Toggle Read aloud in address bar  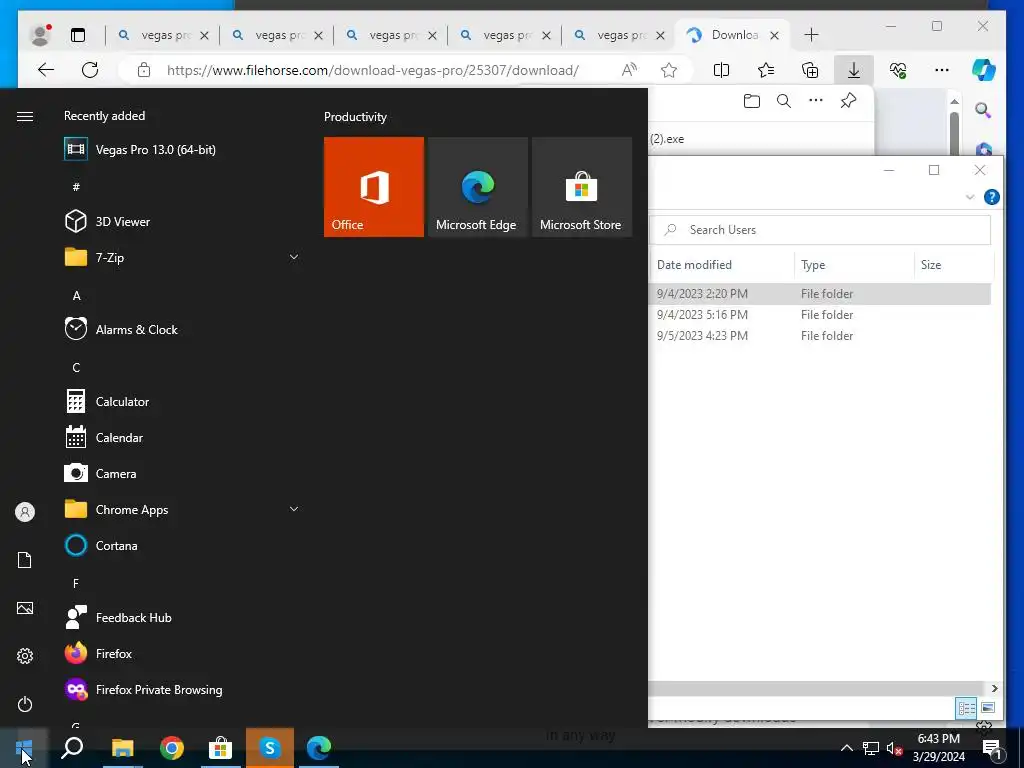coord(630,70)
